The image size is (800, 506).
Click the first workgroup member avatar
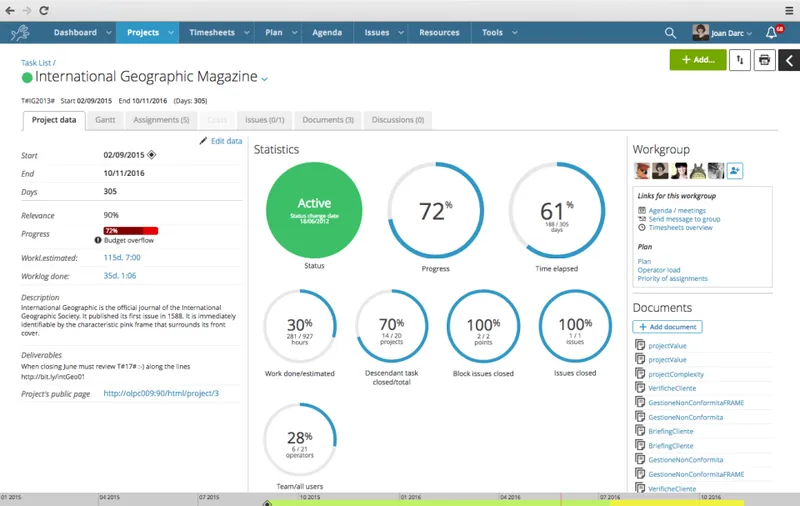pos(642,171)
